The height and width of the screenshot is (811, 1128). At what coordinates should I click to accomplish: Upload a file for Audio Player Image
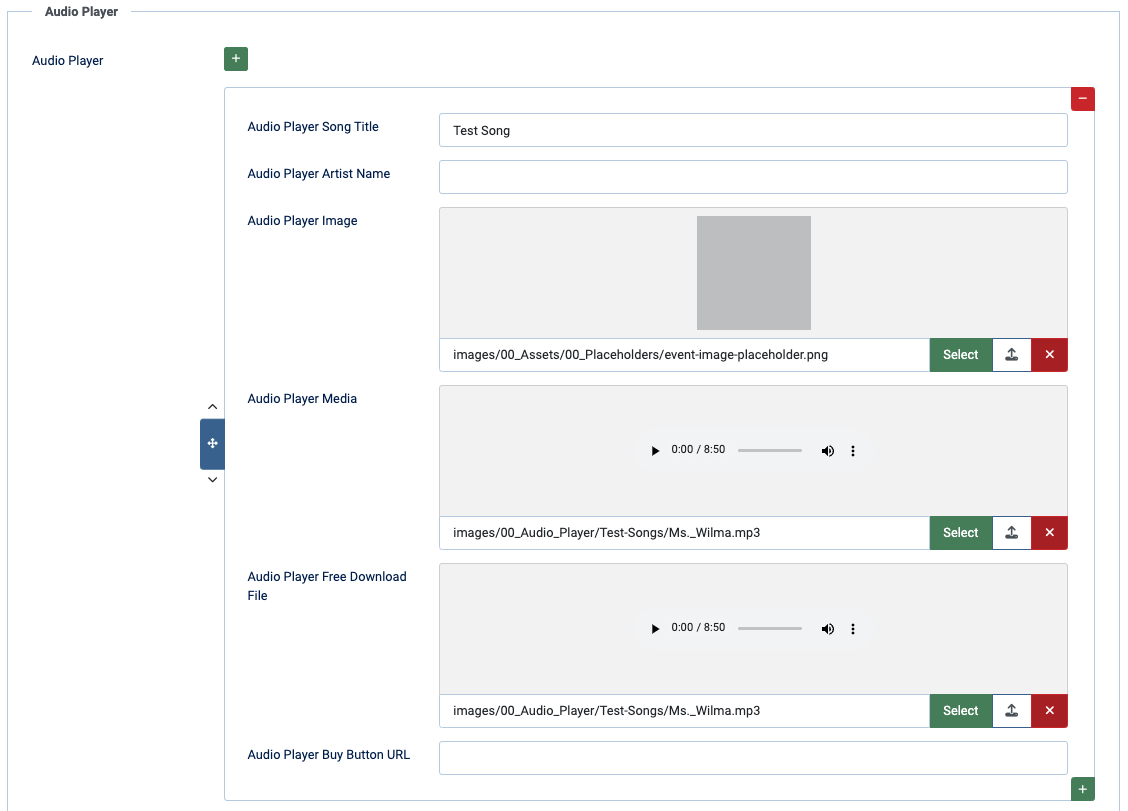(x=1012, y=355)
